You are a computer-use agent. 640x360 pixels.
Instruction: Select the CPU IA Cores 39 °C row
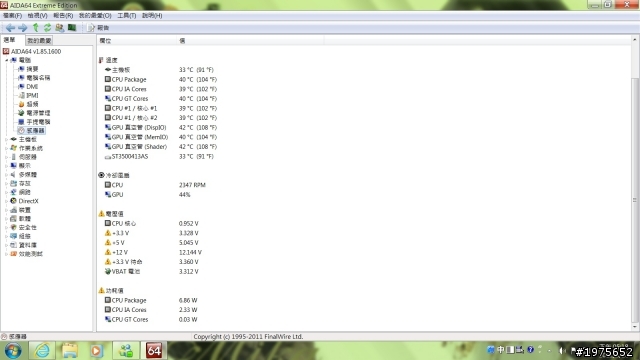(x=161, y=89)
